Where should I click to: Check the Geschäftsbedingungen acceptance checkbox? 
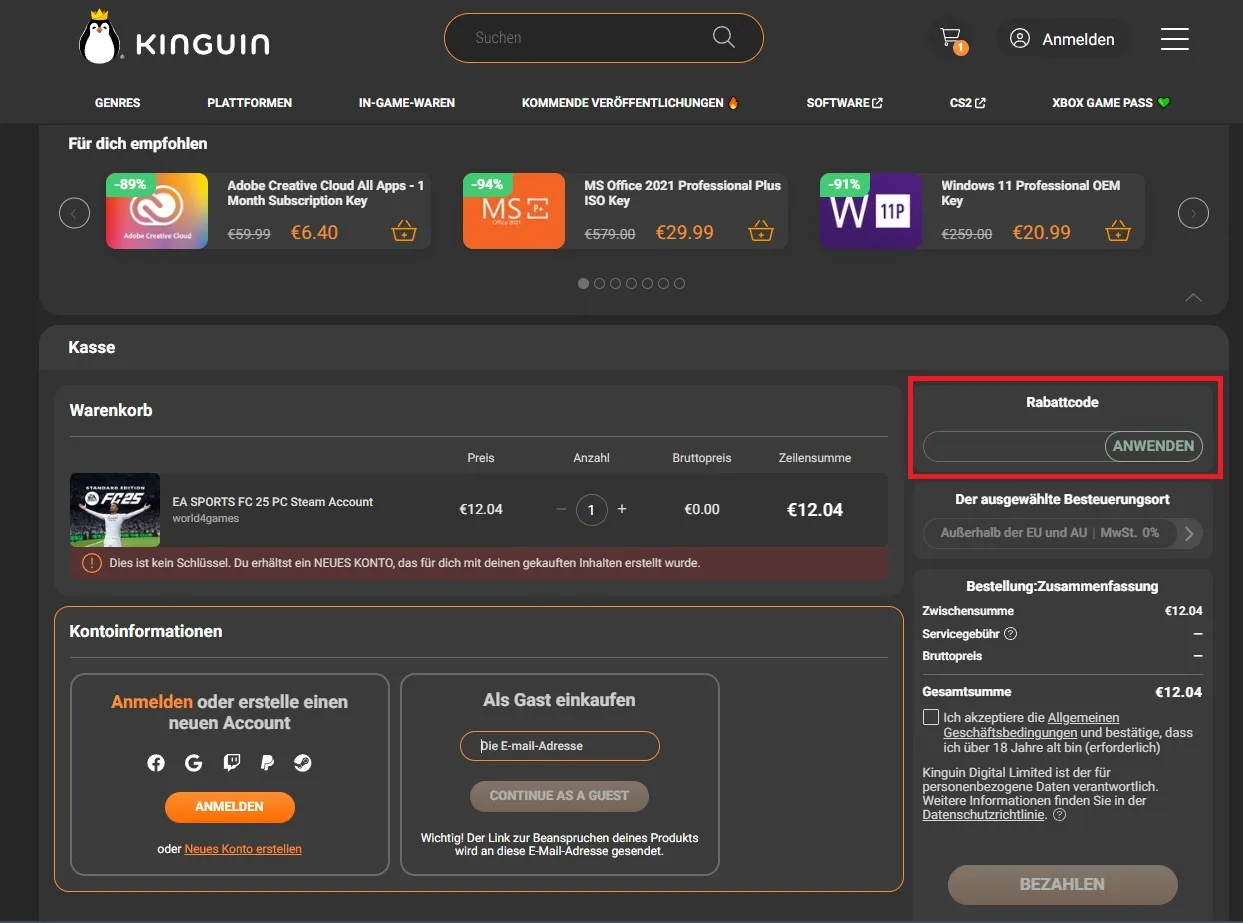pos(930,716)
